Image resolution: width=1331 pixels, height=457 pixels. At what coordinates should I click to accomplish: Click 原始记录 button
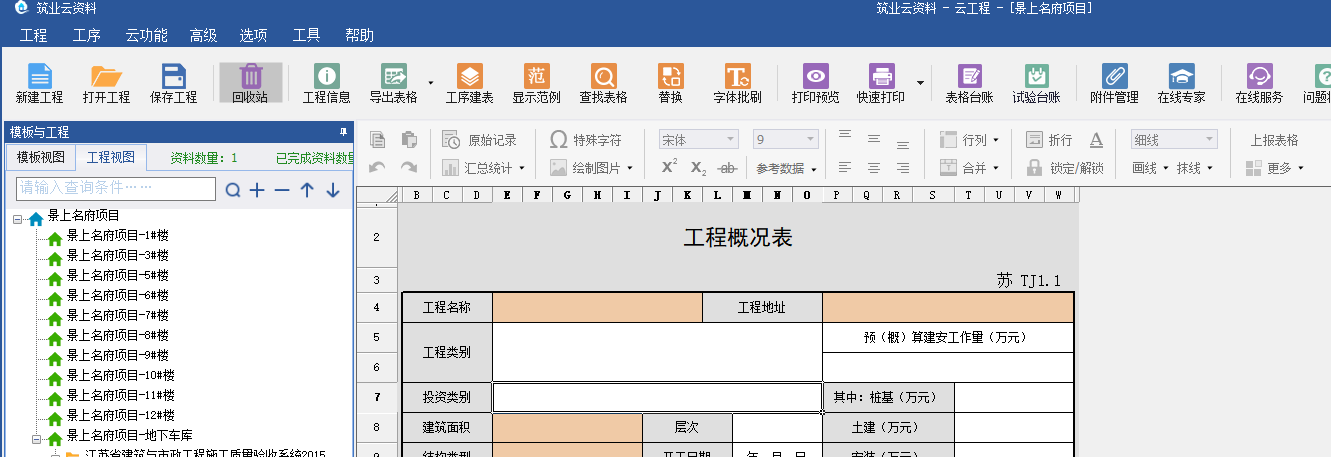tap(481, 140)
